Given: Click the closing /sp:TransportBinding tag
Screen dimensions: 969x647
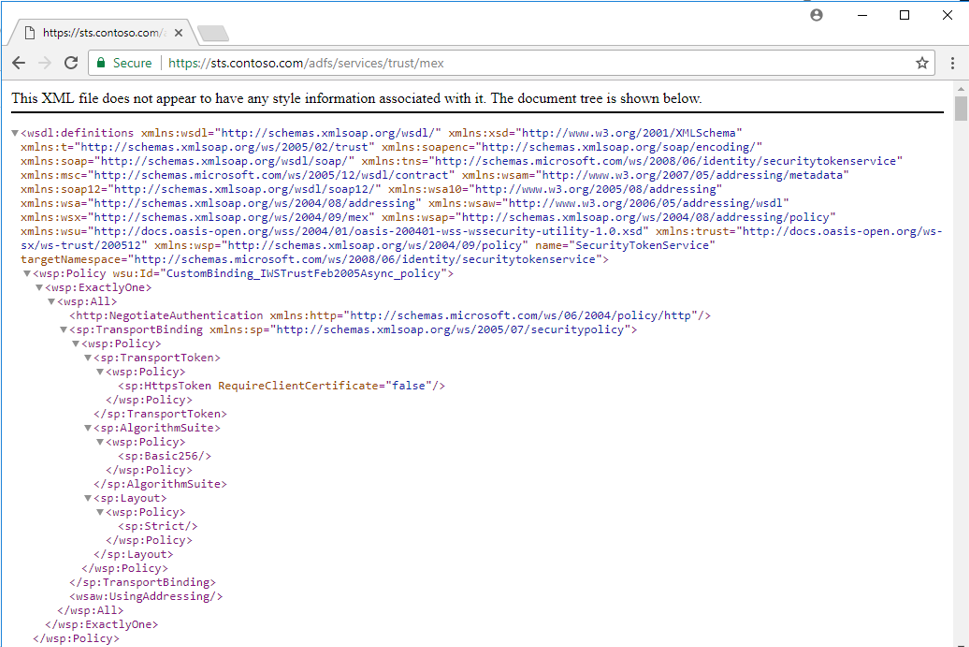Looking at the screenshot, I should [x=143, y=582].
